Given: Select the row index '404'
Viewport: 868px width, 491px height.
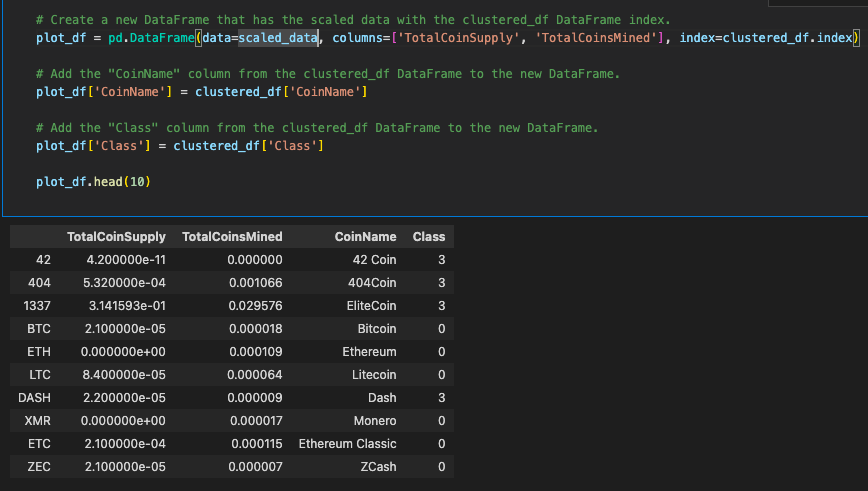Looking at the screenshot, I should [x=39, y=283].
